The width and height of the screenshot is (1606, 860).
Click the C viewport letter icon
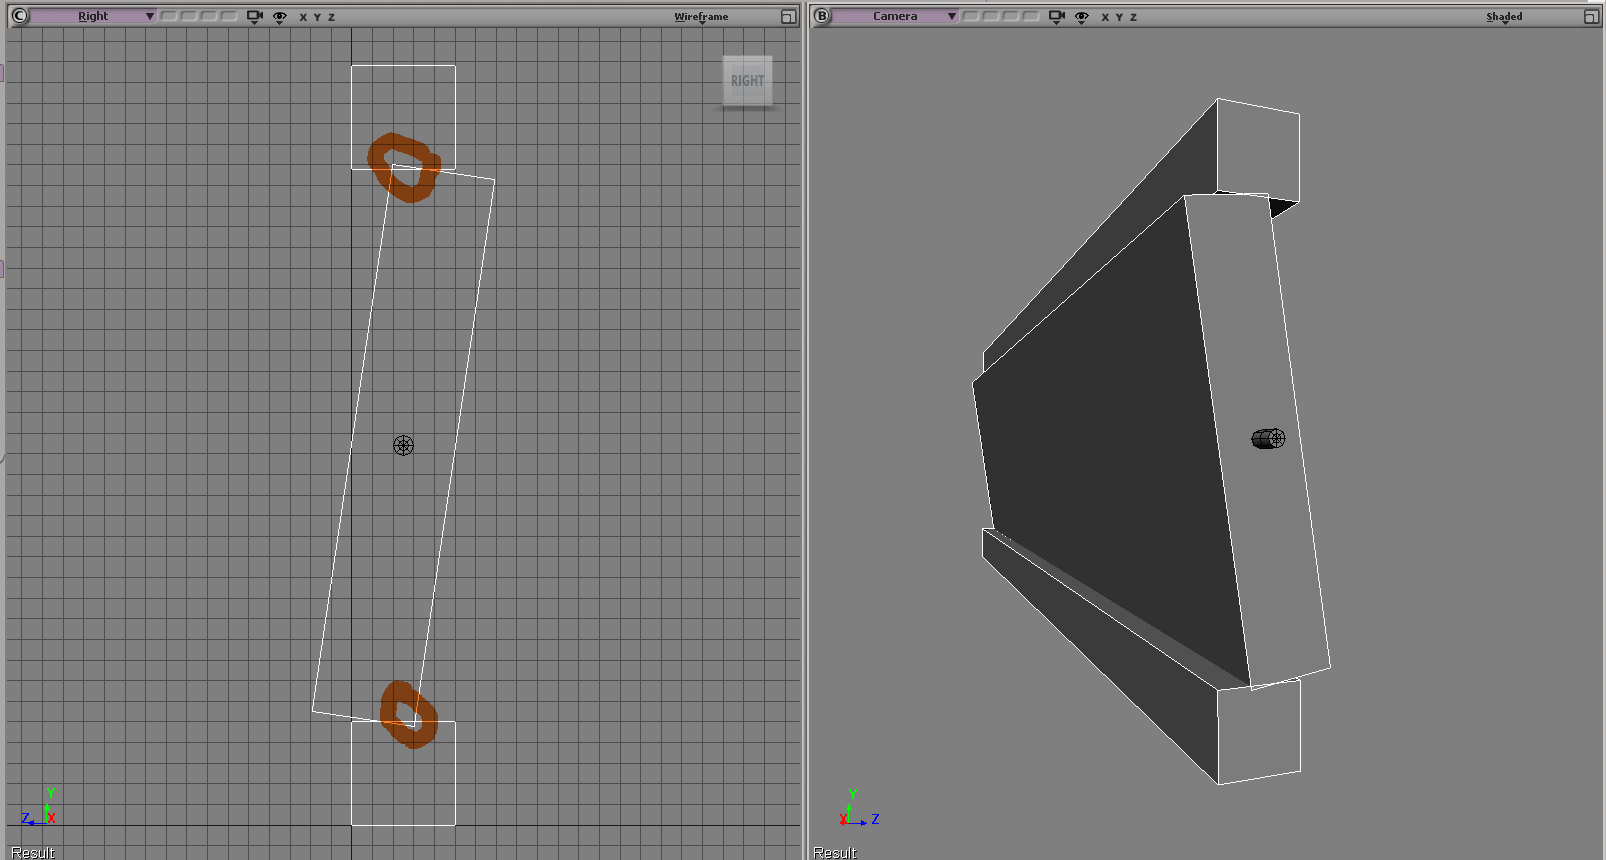pyautogui.click(x=20, y=16)
